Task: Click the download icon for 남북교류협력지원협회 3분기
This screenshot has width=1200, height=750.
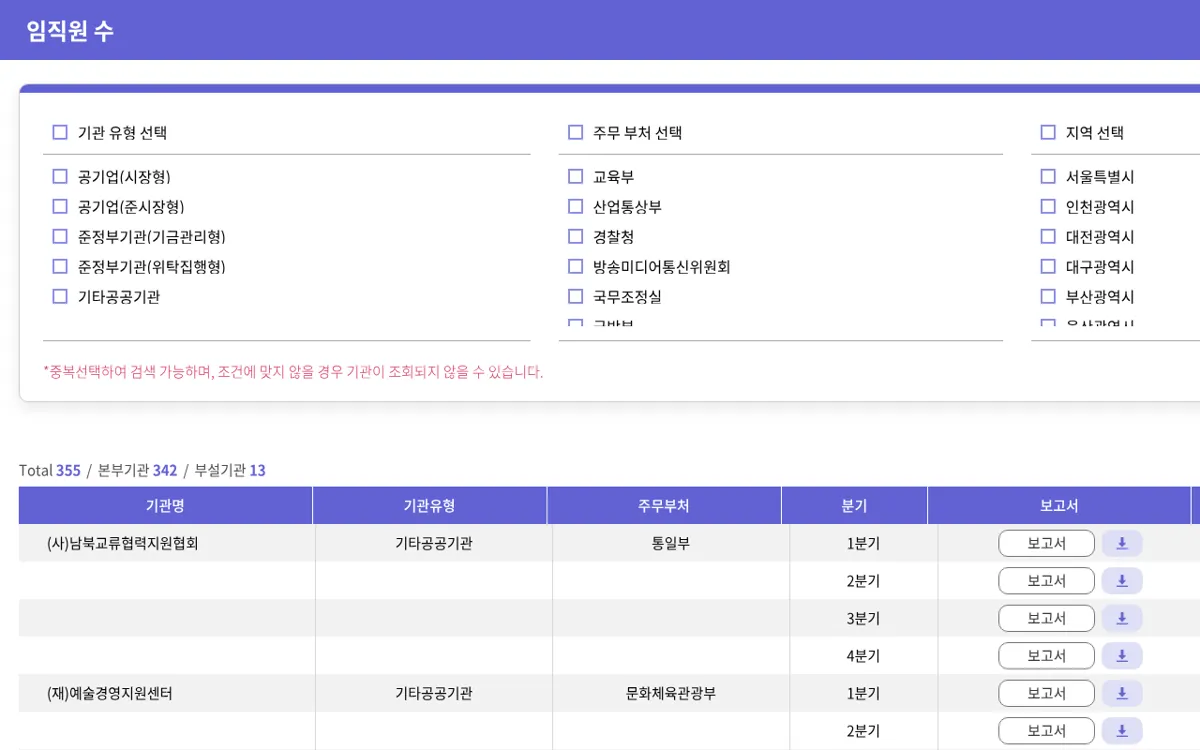Action: (1122, 619)
